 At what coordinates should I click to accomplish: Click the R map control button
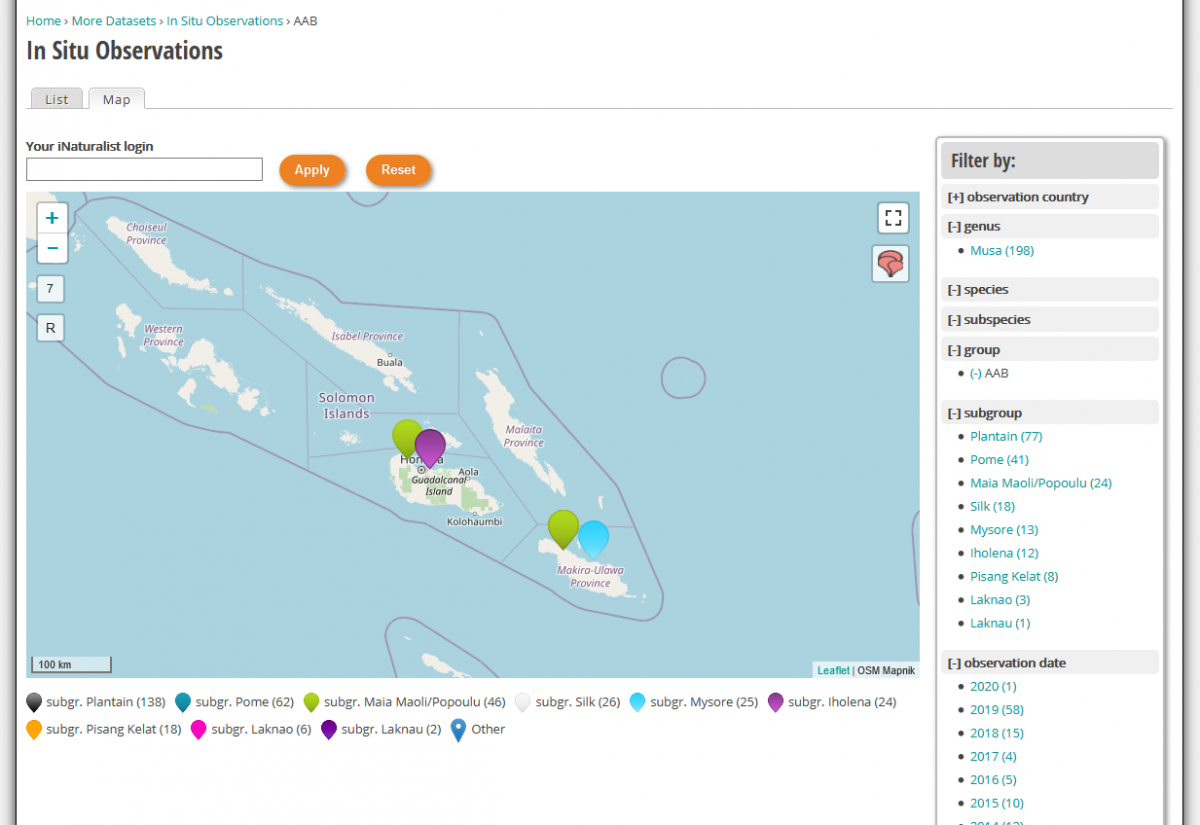coord(50,327)
